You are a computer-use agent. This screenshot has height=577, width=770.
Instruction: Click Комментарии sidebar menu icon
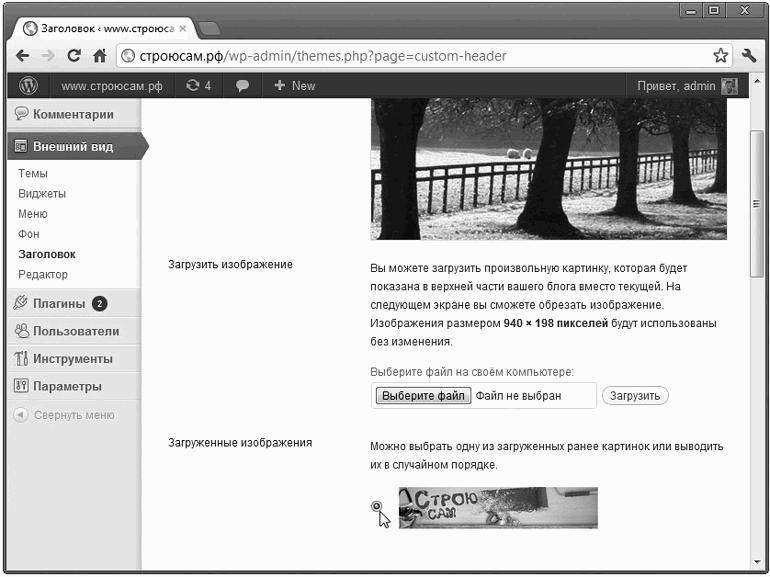[x=21, y=113]
